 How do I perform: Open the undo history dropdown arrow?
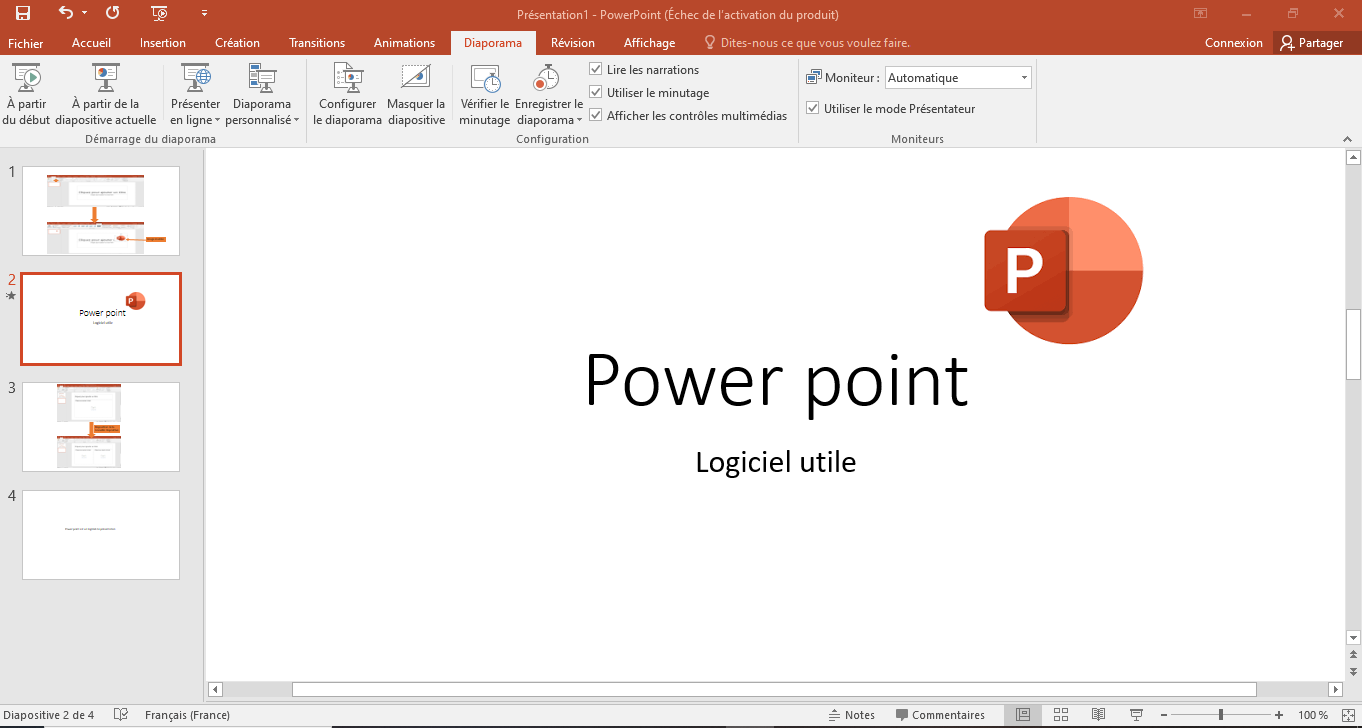pyautogui.click(x=84, y=13)
